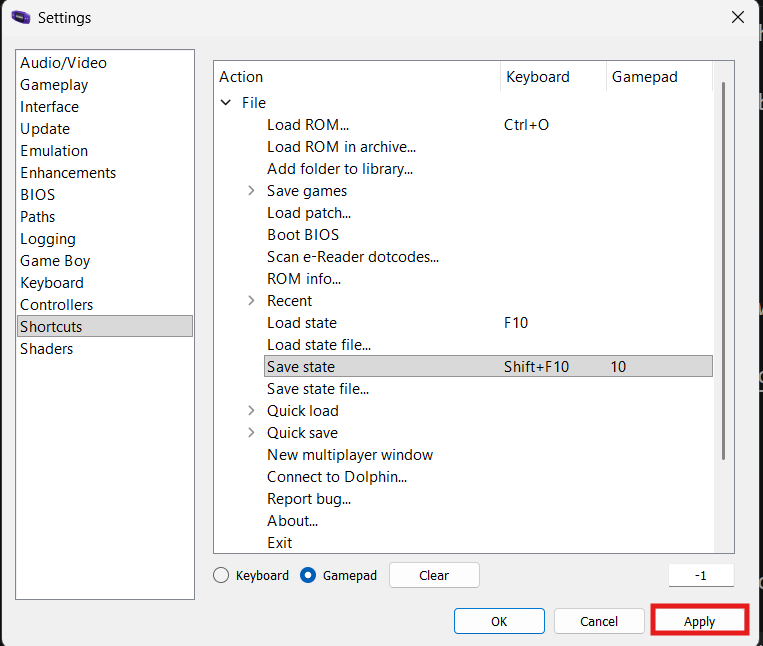Select the Report bug... row
The width and height of the screenshot is (763, 646).
click(488, 499)
